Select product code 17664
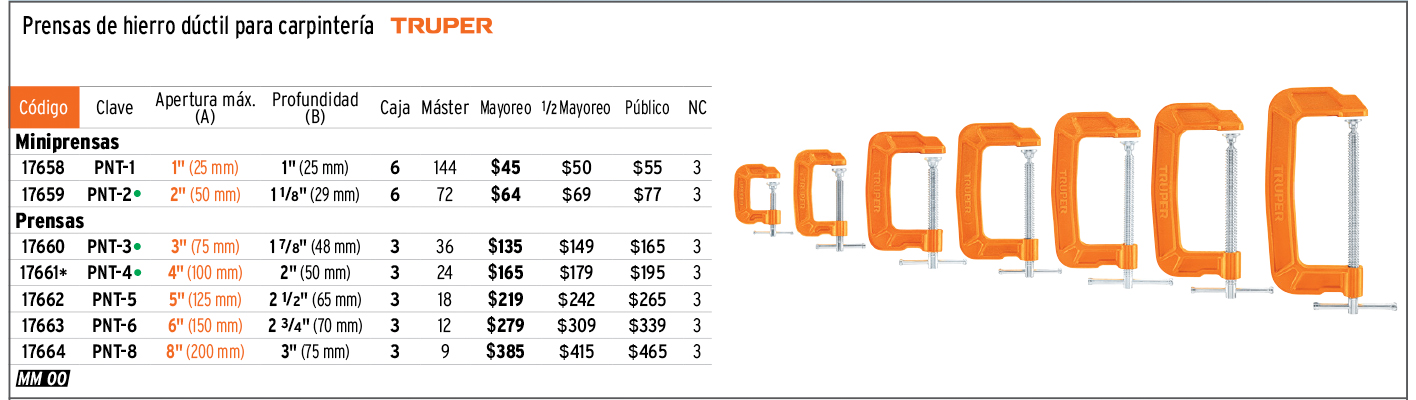This screenshot has height=400, width=1416. coord(42,351)
